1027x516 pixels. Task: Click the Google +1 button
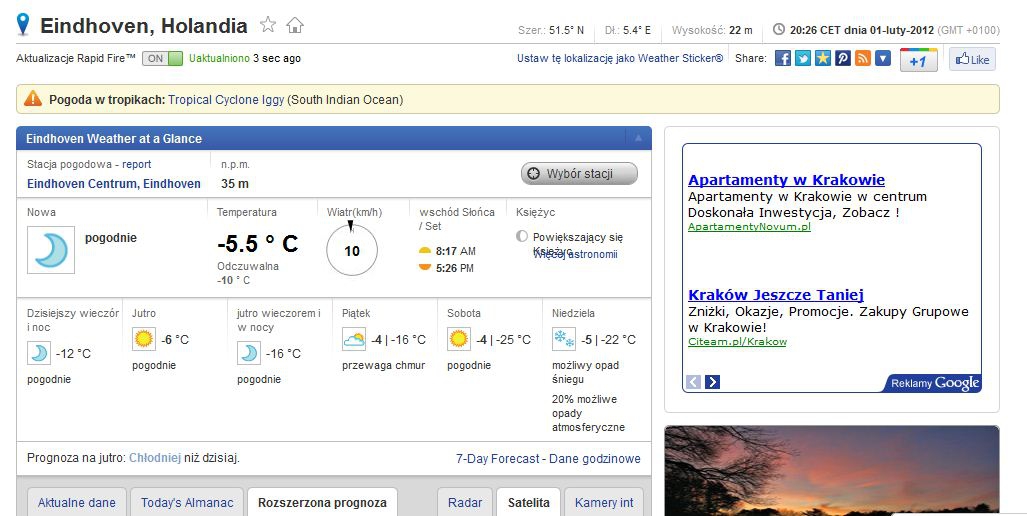click(x=918, y=60)
